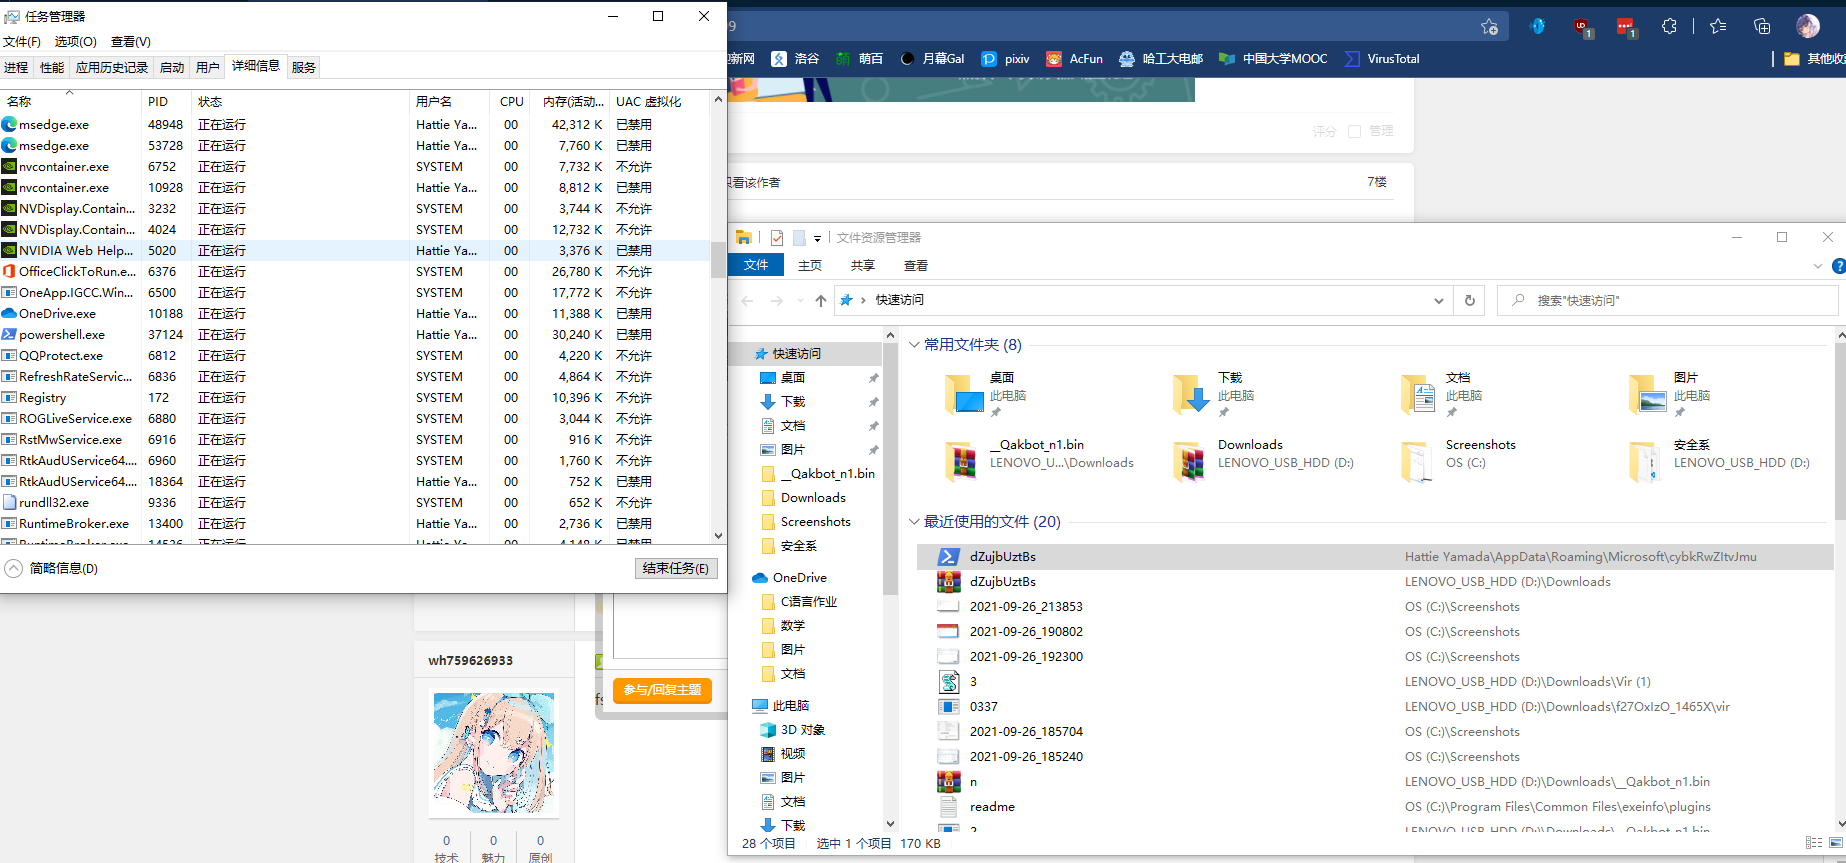Click the Explorer back navigation arrow
Screen dimensions: 1846x863
click(x=747, y=300)
